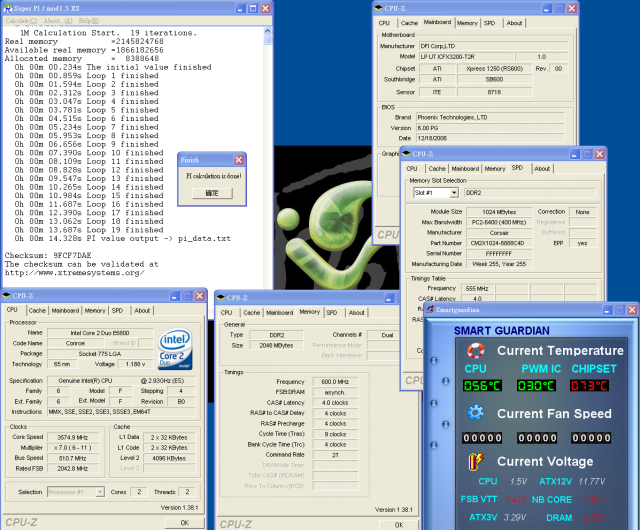Select Memory tab in CPU-Z Mainboard window
This screenshot has height=530, width=640.
point(467,23)
